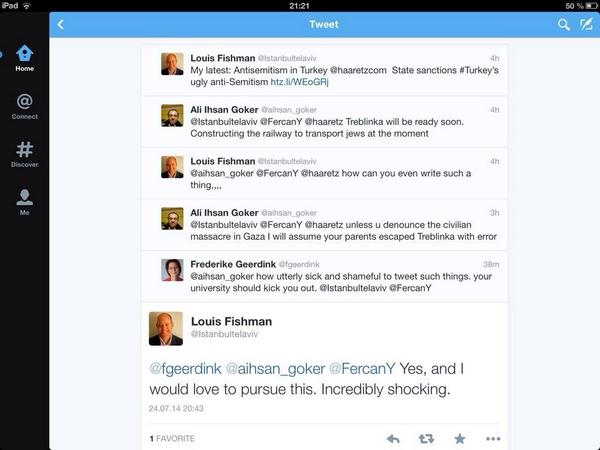The width and height of the screenshot is (600, 450).
Task: Open Frederike Geerdink's profile picture
Action: 172,270
